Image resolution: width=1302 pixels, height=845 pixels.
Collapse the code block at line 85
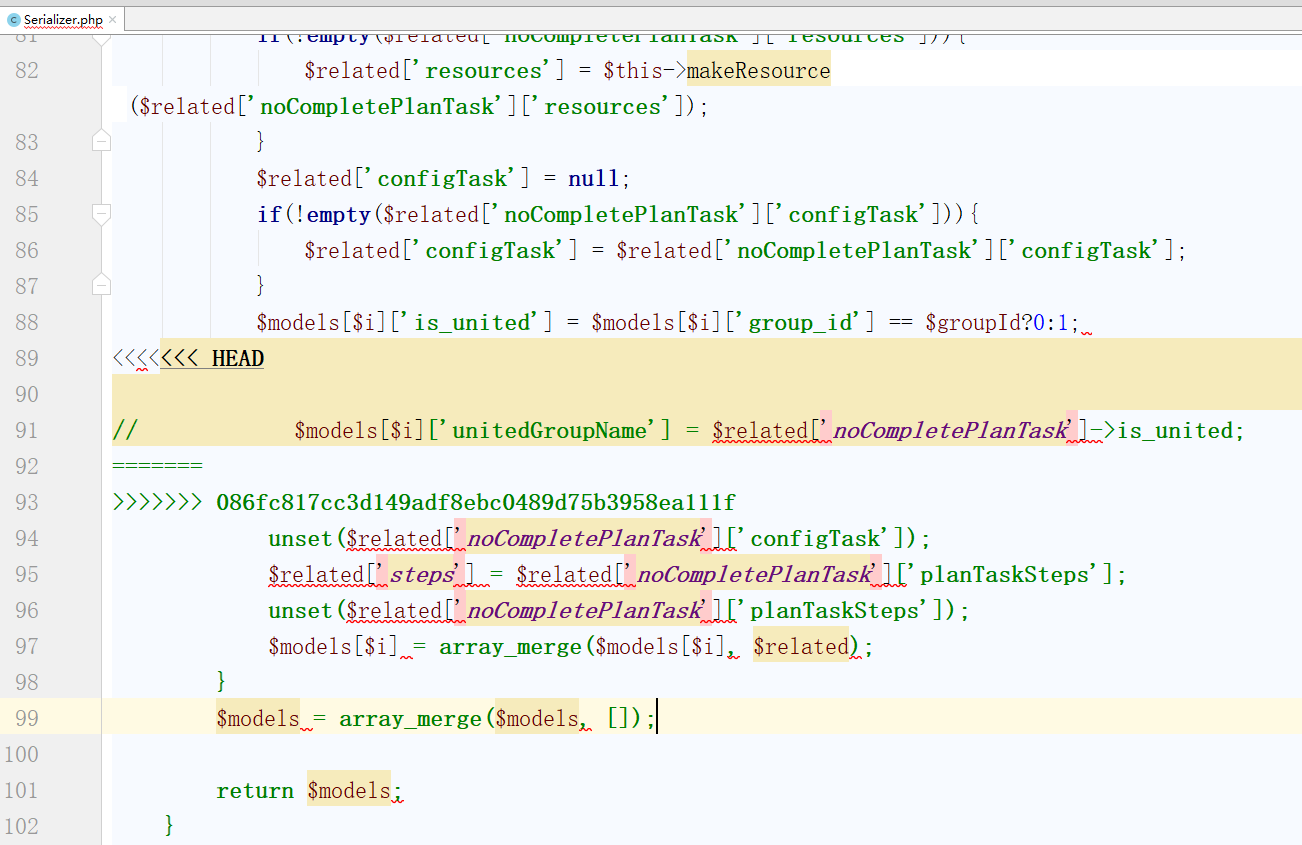coord(101,214)
